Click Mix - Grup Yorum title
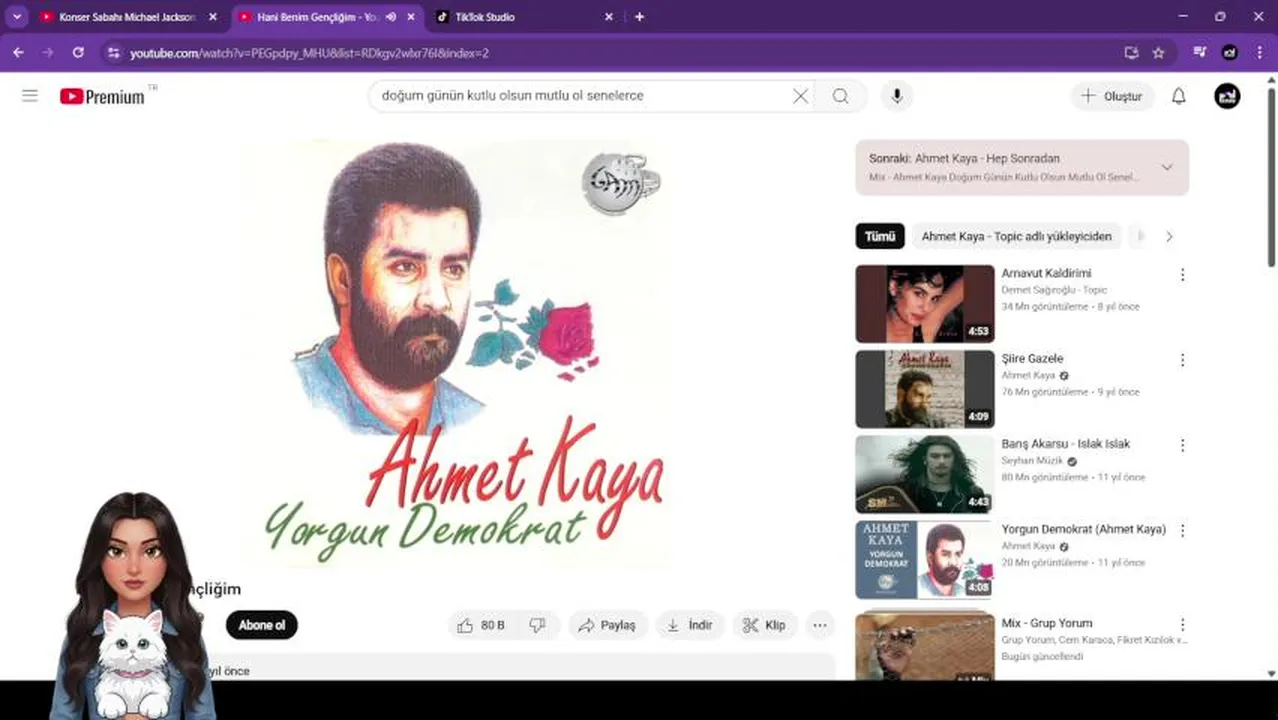 click(1047, 623)
